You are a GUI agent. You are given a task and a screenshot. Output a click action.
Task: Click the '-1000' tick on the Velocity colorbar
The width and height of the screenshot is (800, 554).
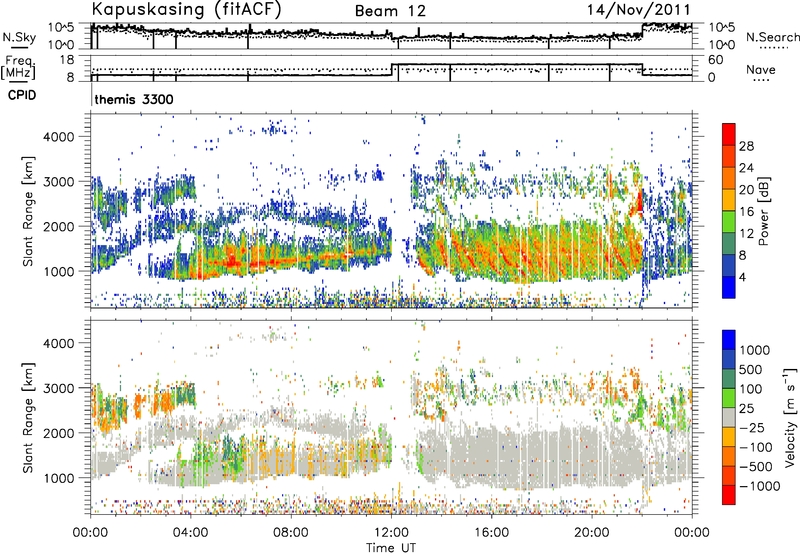(759, 486)
